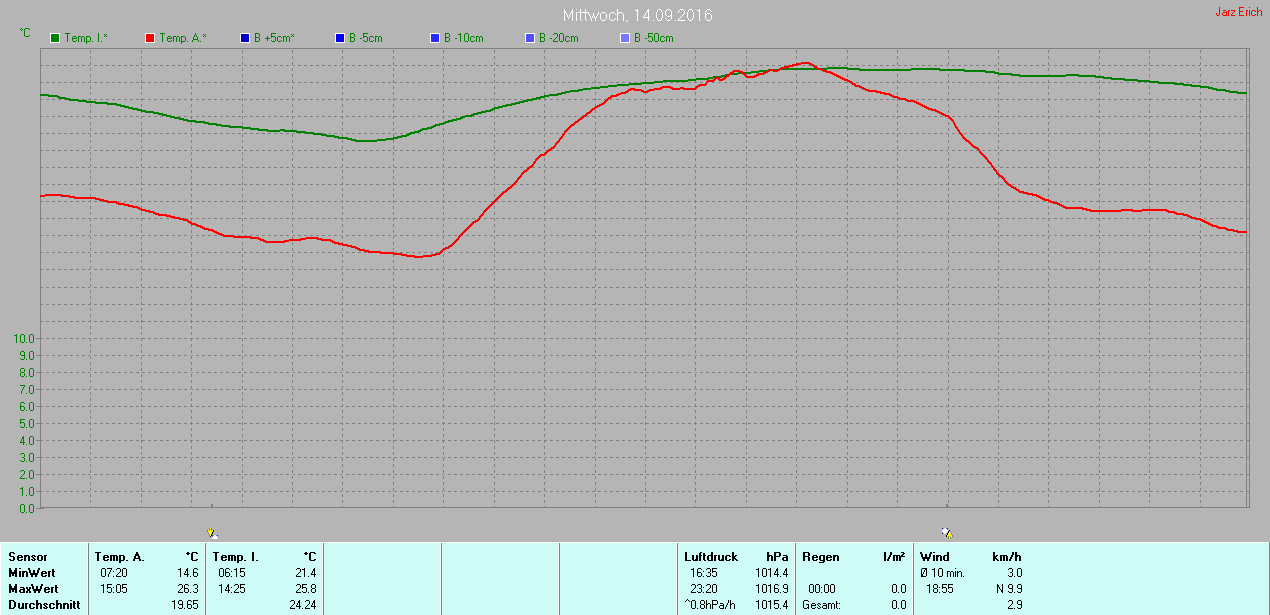
Task: Click the 'hPa' pressure unit header
Action: pos(777,557)
